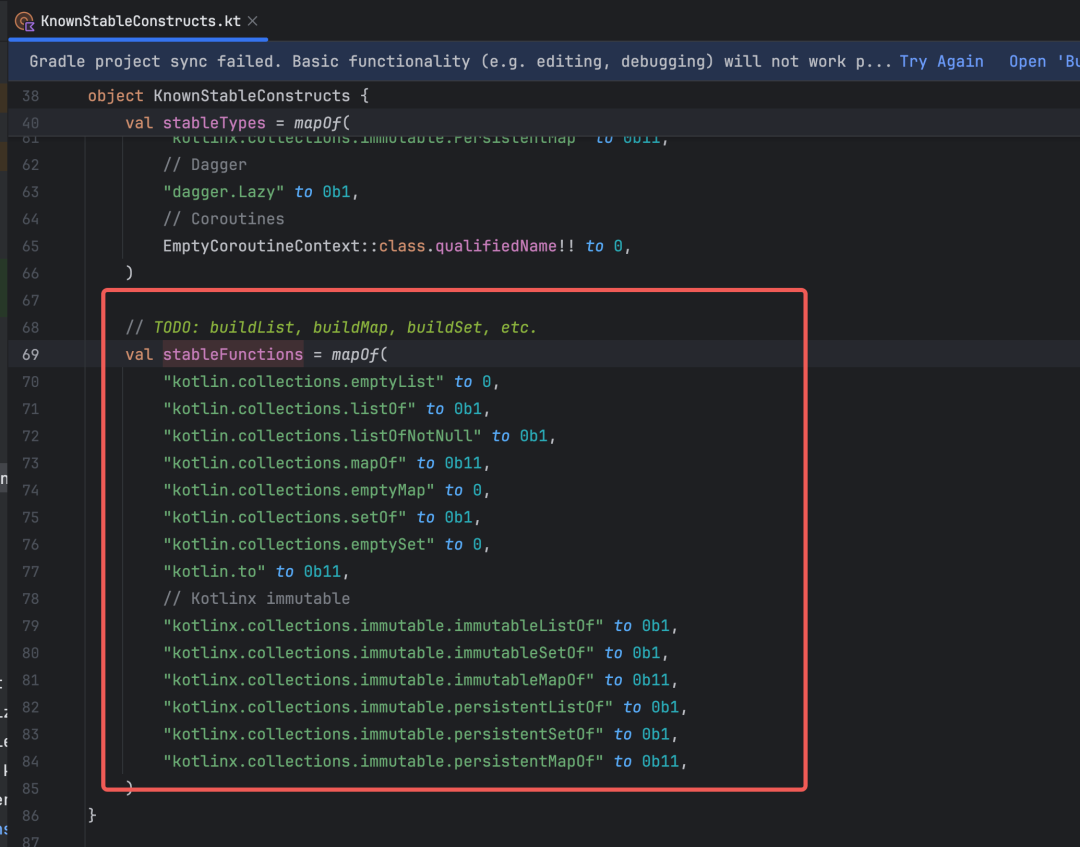Screen dimensions: 1080x847
Task: Click line number 38 in the gutter
Action: click(x=30, y=97)
